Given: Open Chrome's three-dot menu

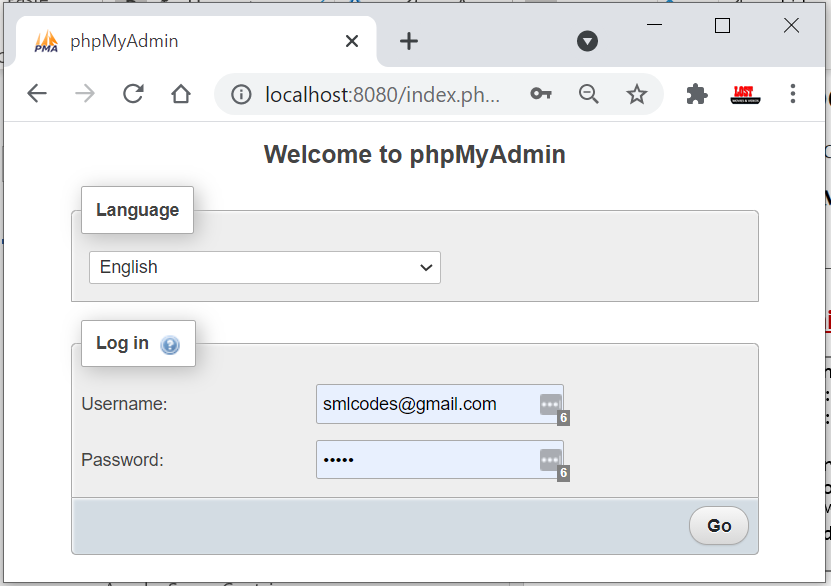Looking at the screenshot, I should [793, 94].
